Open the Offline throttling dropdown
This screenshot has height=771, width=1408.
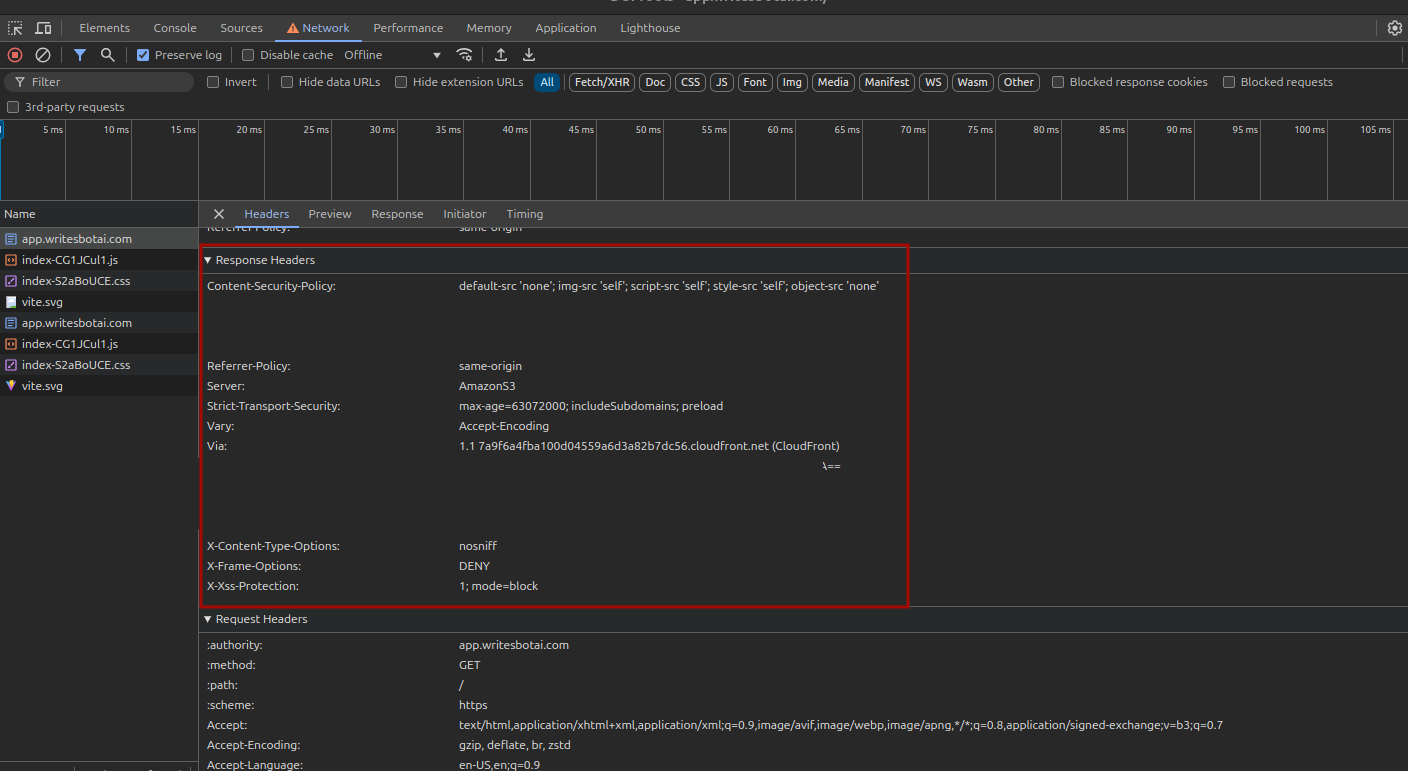click(392, 55)
